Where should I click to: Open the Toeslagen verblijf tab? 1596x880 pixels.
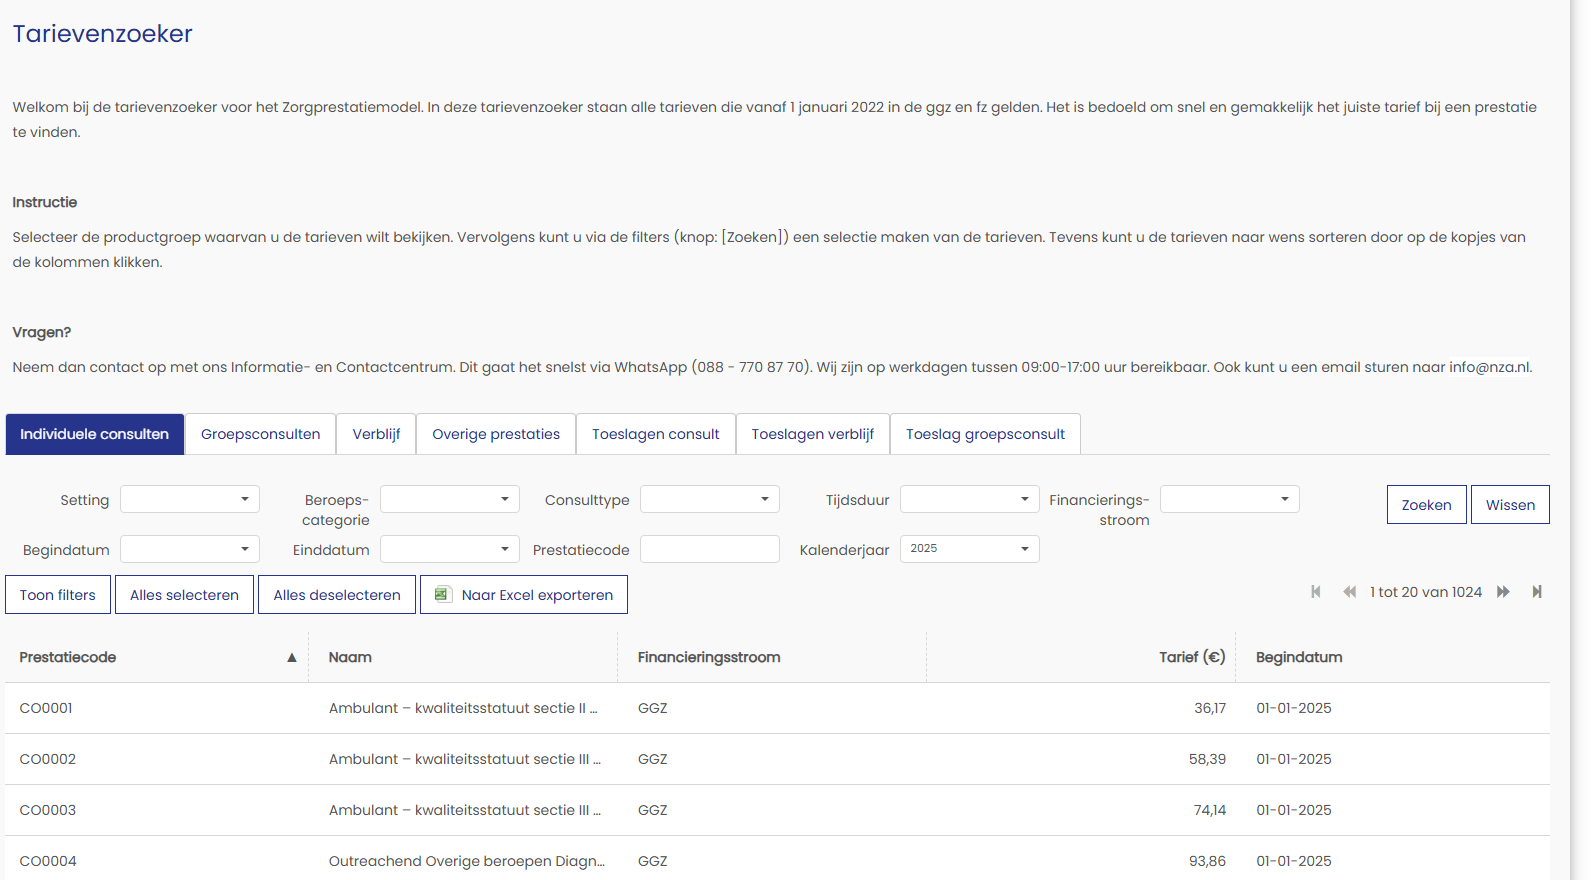[813, 434]
